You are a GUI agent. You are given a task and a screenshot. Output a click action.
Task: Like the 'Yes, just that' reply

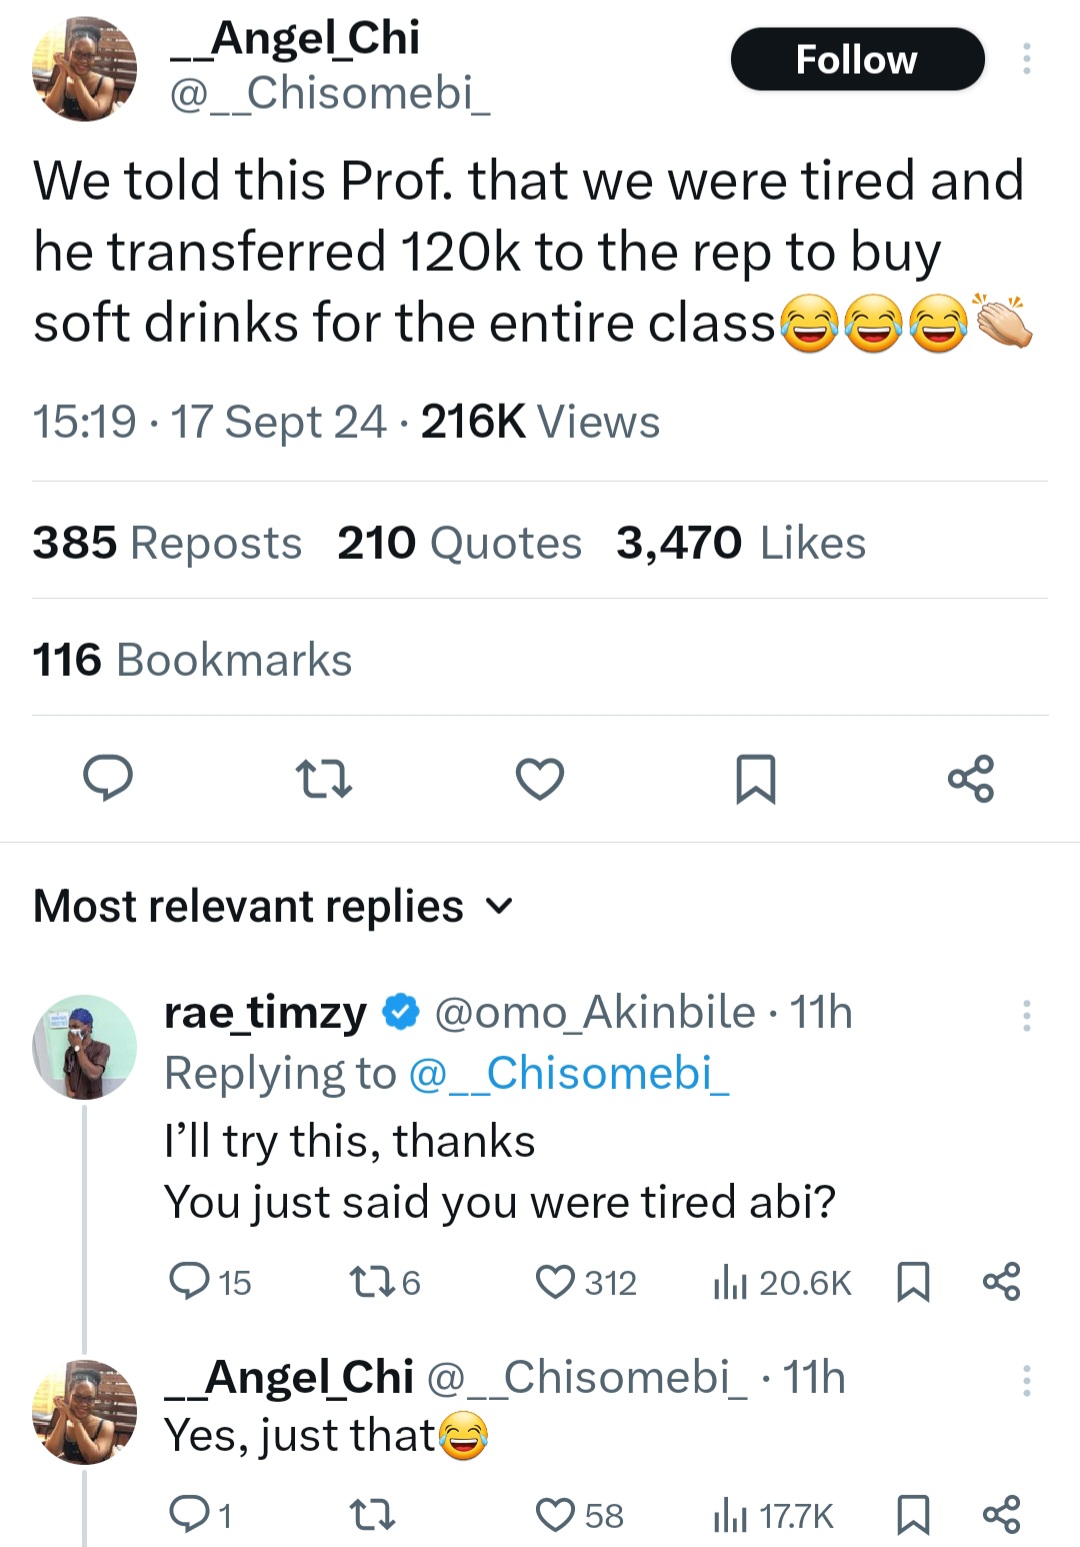click(556, 1516)
